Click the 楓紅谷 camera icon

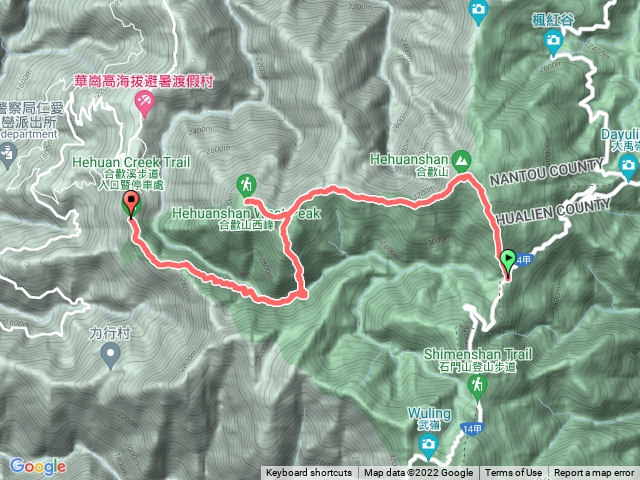[553, 41]
